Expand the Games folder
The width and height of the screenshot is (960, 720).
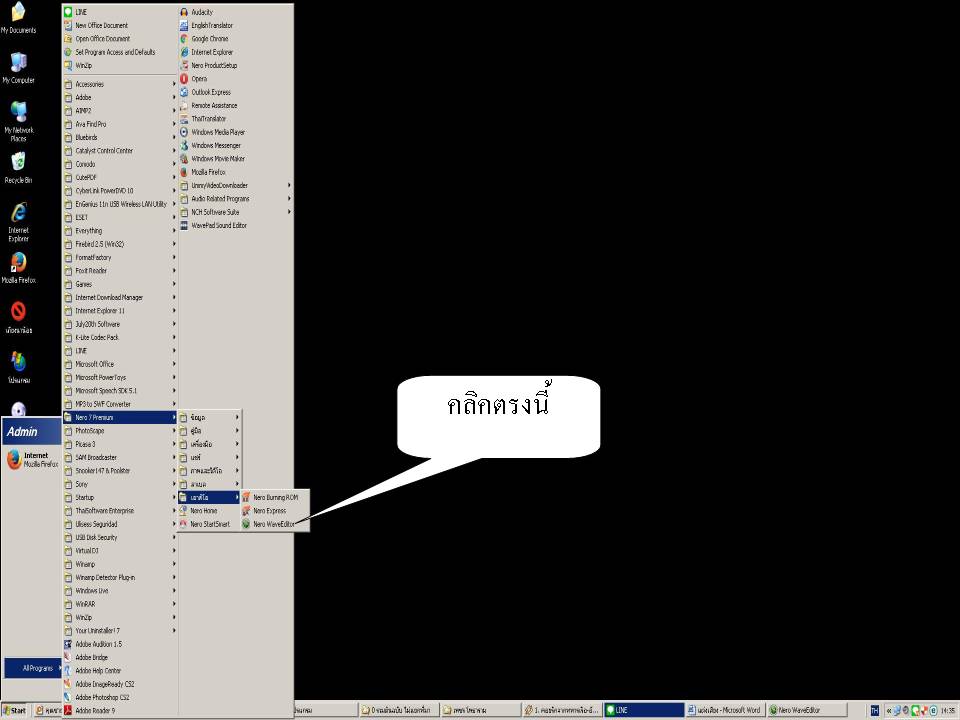(120, 284)
